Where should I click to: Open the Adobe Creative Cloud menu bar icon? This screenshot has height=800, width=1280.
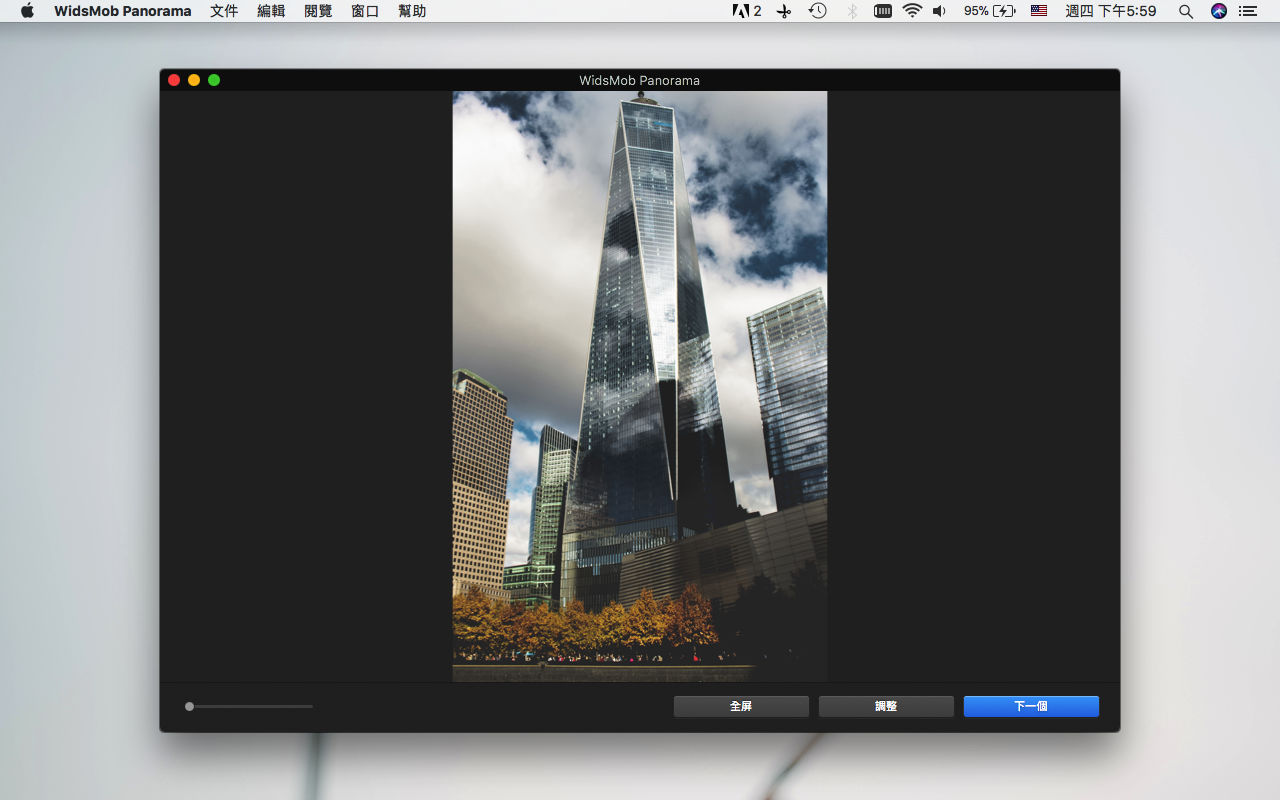[747, 11]
